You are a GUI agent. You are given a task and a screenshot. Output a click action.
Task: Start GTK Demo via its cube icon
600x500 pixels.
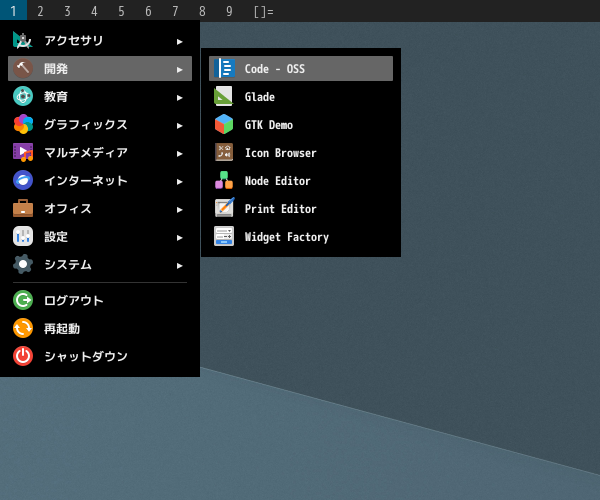click(224, 124)
